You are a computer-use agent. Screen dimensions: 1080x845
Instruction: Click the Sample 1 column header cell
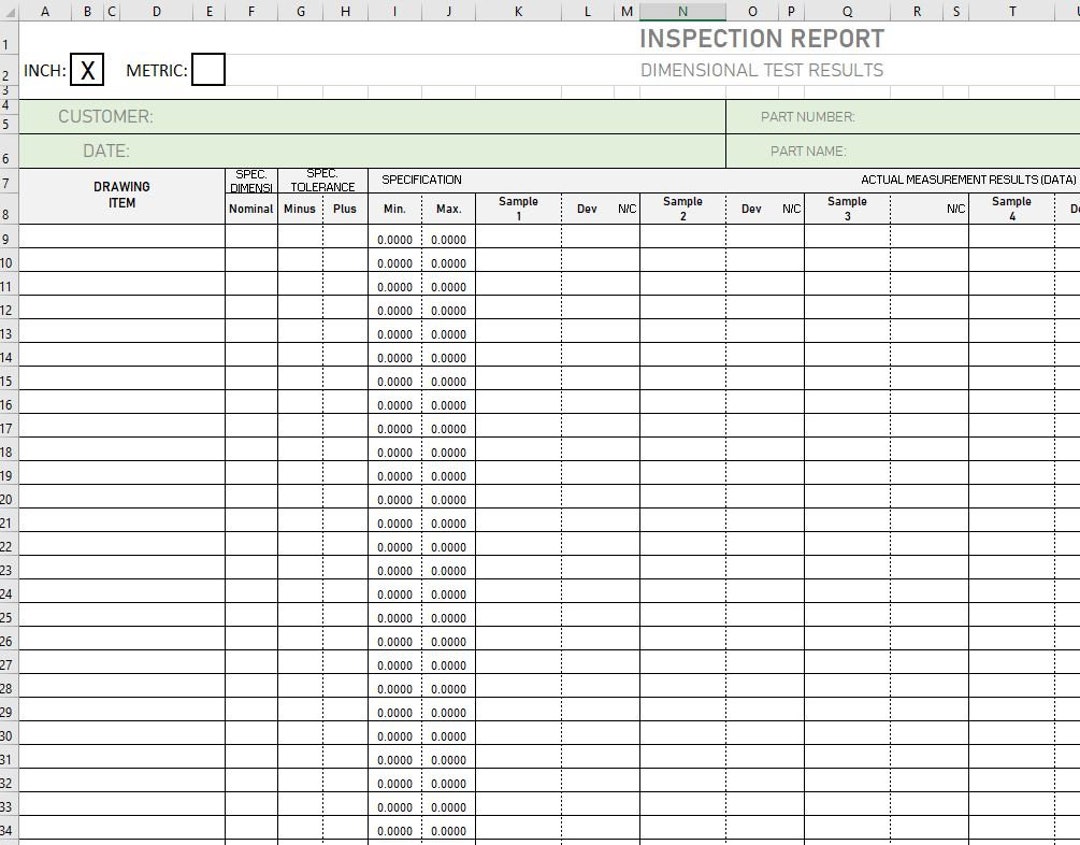click(518, 208)
